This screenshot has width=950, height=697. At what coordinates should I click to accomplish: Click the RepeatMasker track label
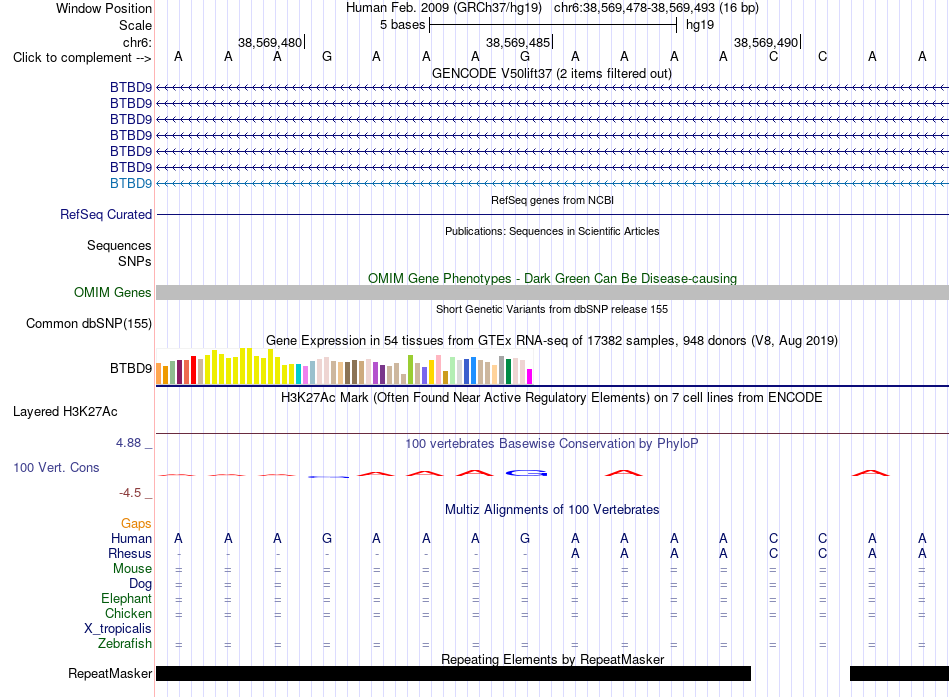(x=110, y=673)
